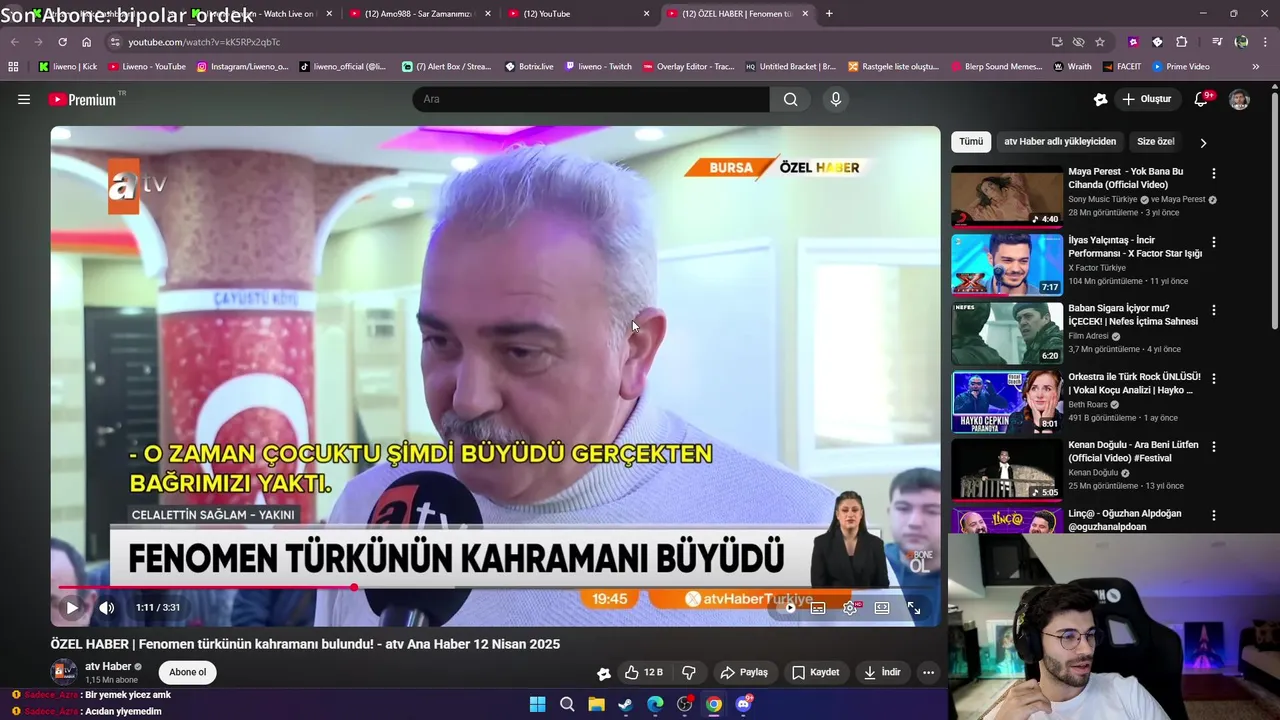Open Kenan Doğulu Ara Beni Lütfen title
The image size is (1280, 720).
pyautogui.click(x=1133, y=452)
